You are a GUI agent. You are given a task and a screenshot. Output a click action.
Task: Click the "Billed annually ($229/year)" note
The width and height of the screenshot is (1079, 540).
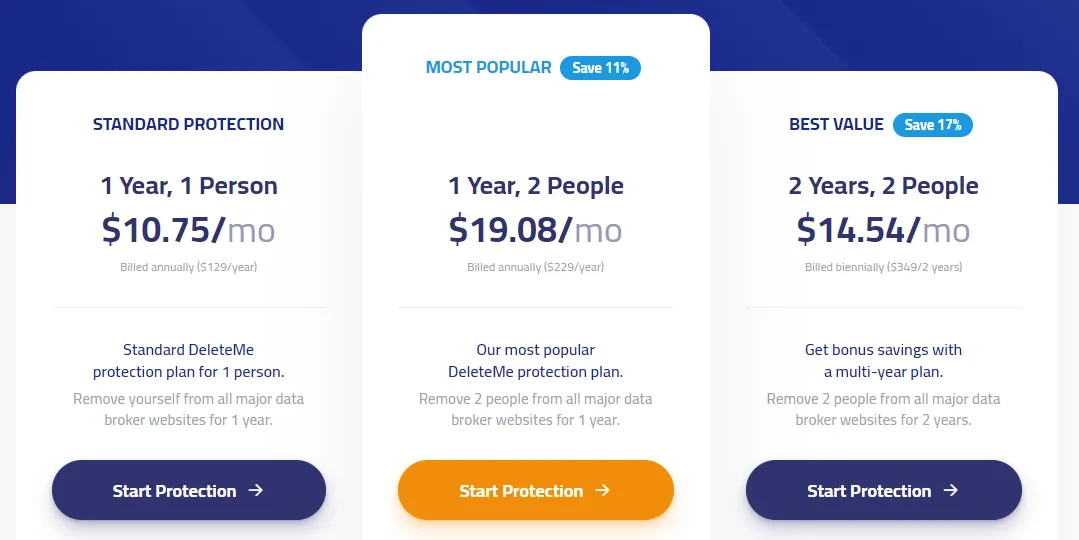535,268
